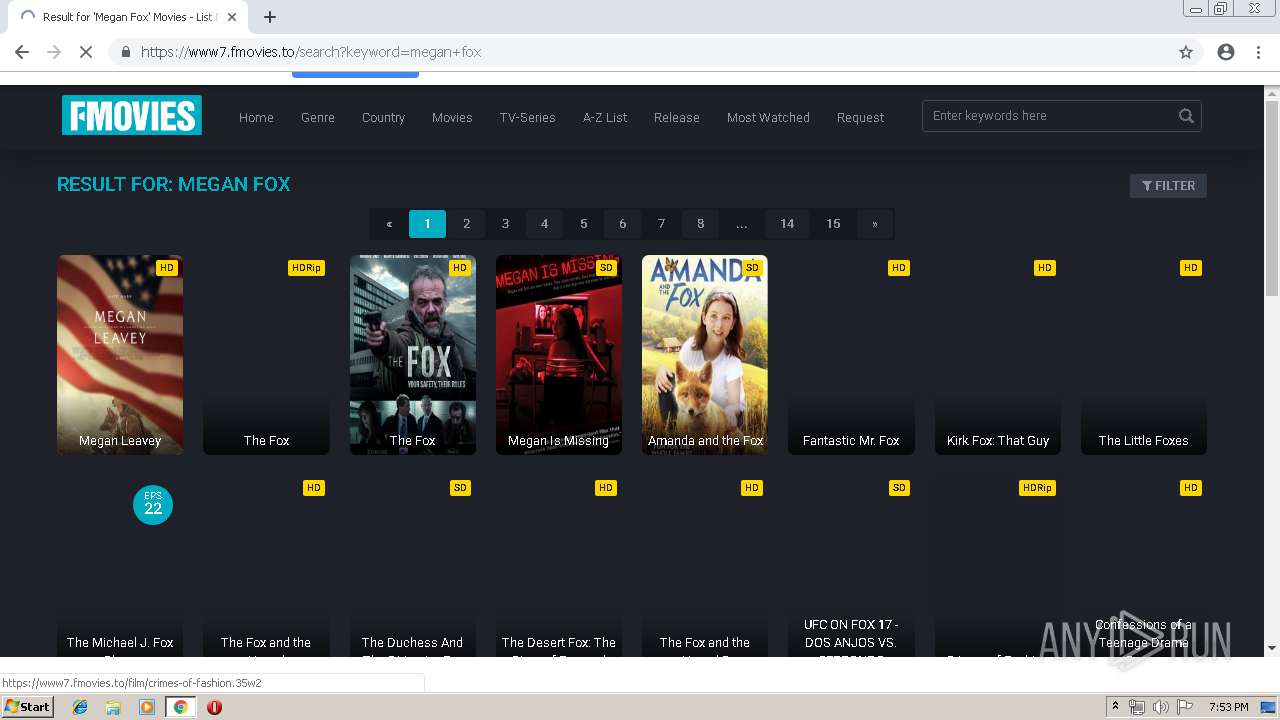Open the Home menu item
This screenshot has width=1280, height=720.
(x=256, y=117)
